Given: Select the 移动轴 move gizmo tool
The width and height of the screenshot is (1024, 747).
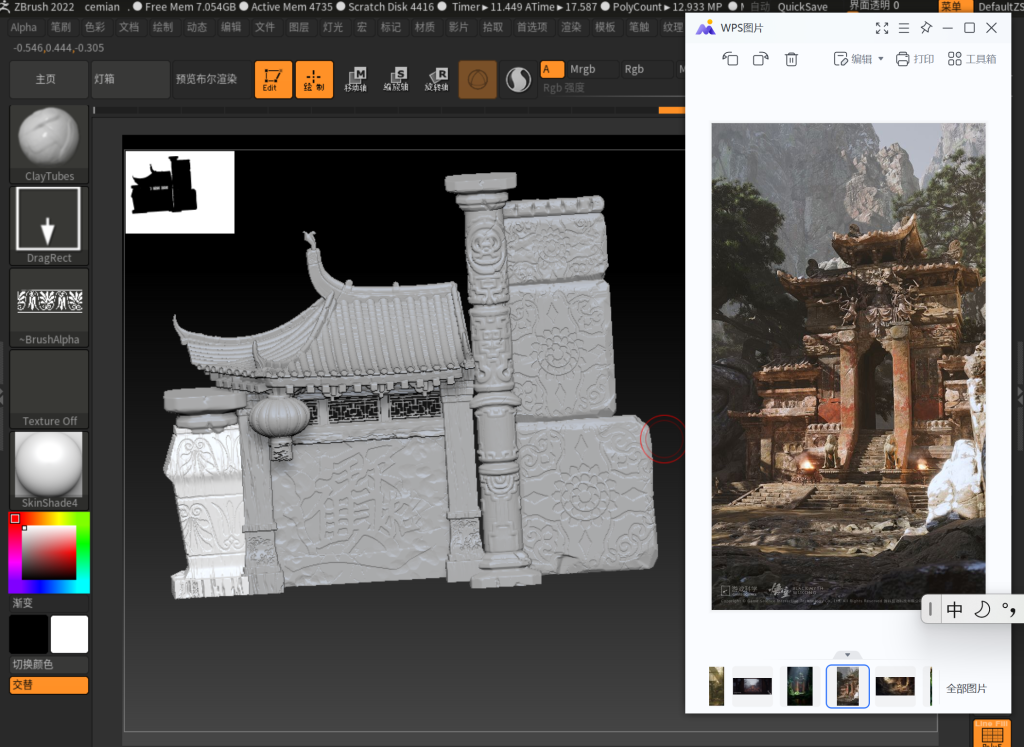Looking at the screenshot, I should pos(355,80).
